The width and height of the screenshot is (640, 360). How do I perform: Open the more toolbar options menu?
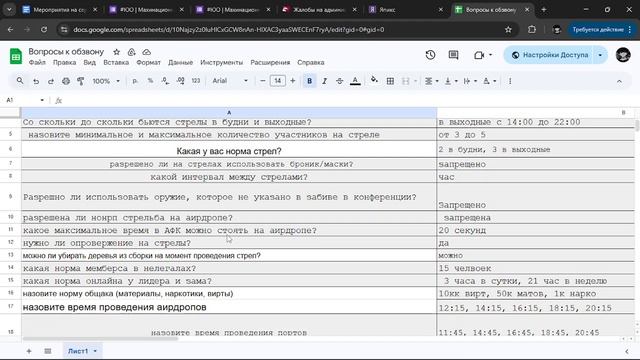pos(510,81)
